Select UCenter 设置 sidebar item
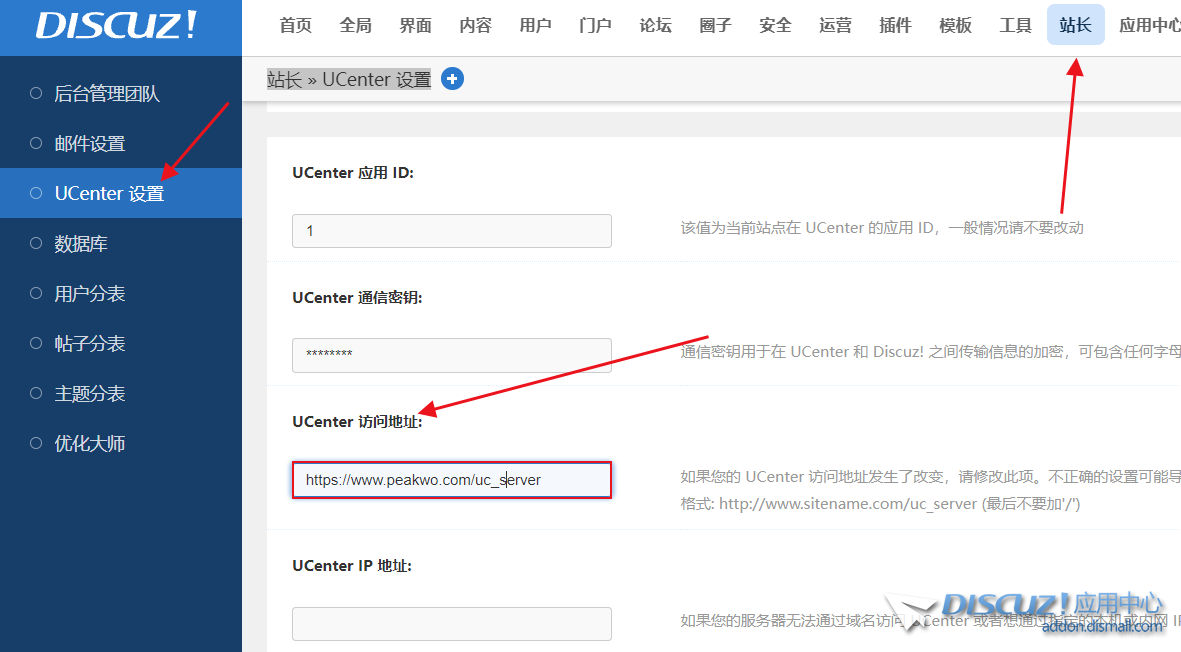Image resolution: width=1181 pixels, height=652 pixels. point(109,194)
